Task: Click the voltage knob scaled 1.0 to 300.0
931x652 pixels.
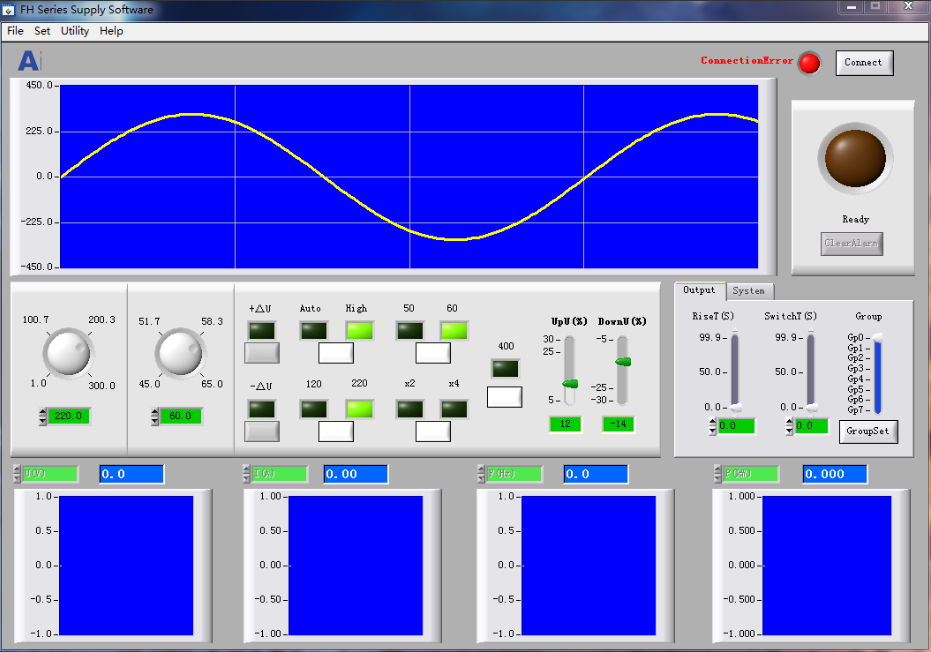Action: pyautogui.click(x=68, y=353)
